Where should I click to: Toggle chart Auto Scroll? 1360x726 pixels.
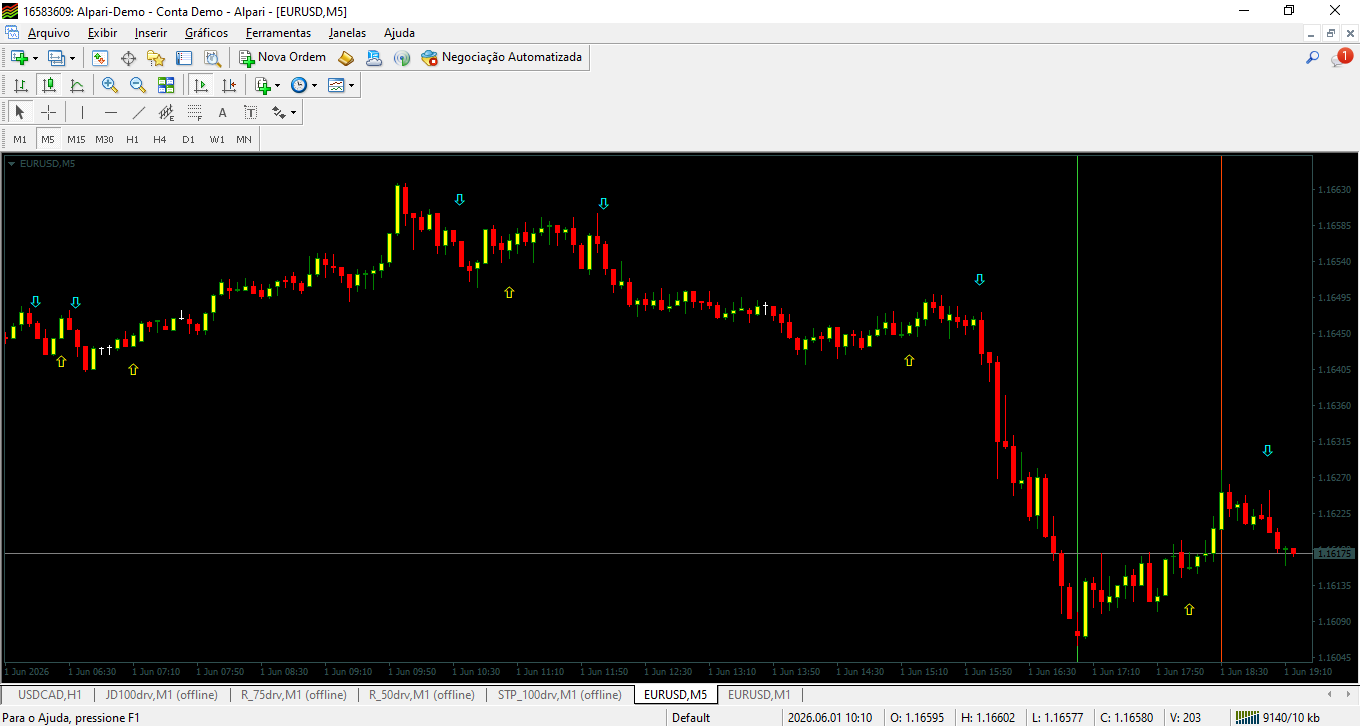(x=201, y=85)
